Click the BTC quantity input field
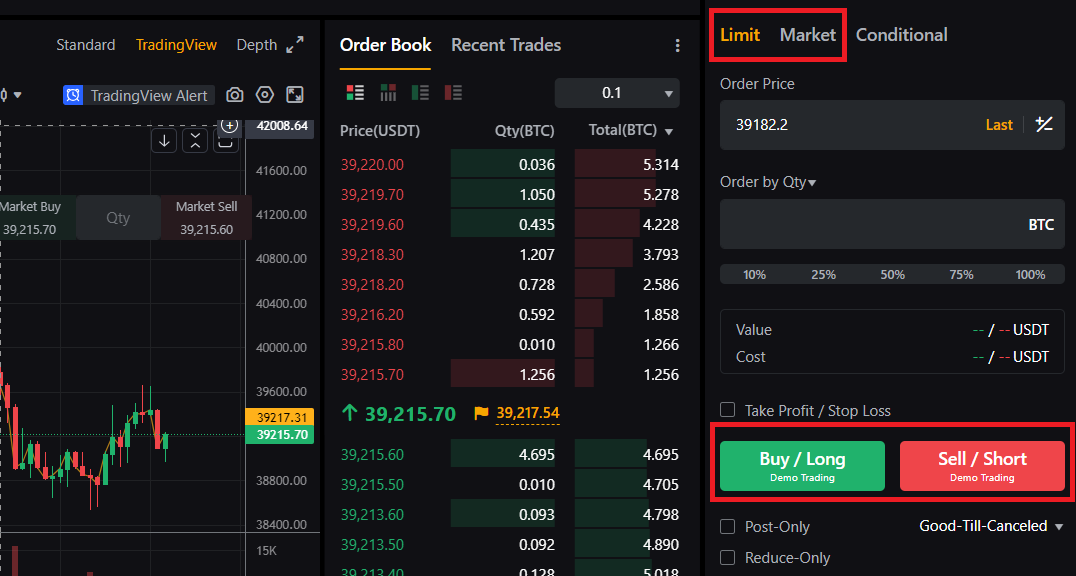This screenshot has width=1076, height=576. tap(892, 224)
